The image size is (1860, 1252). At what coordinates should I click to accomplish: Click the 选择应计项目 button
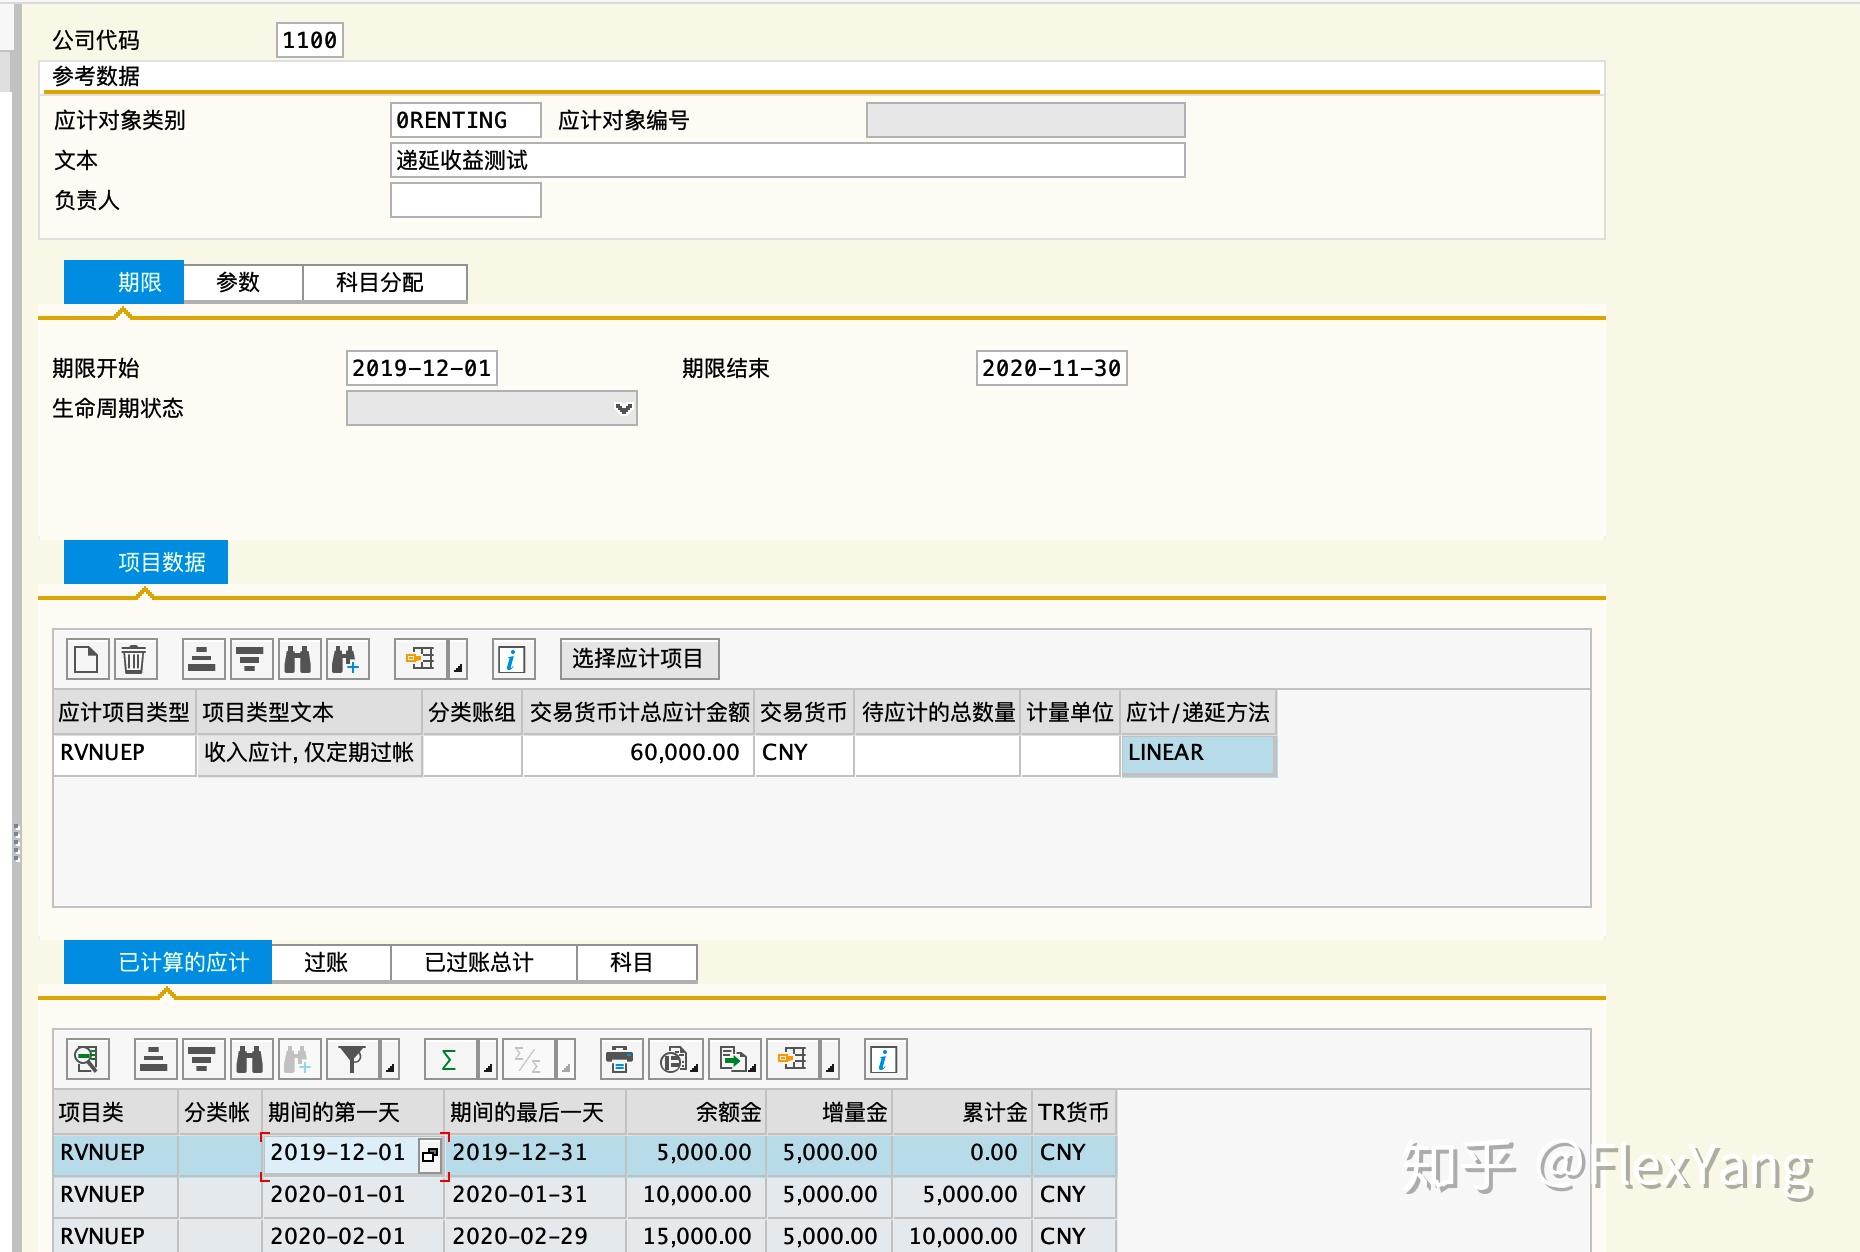[638, 659]
